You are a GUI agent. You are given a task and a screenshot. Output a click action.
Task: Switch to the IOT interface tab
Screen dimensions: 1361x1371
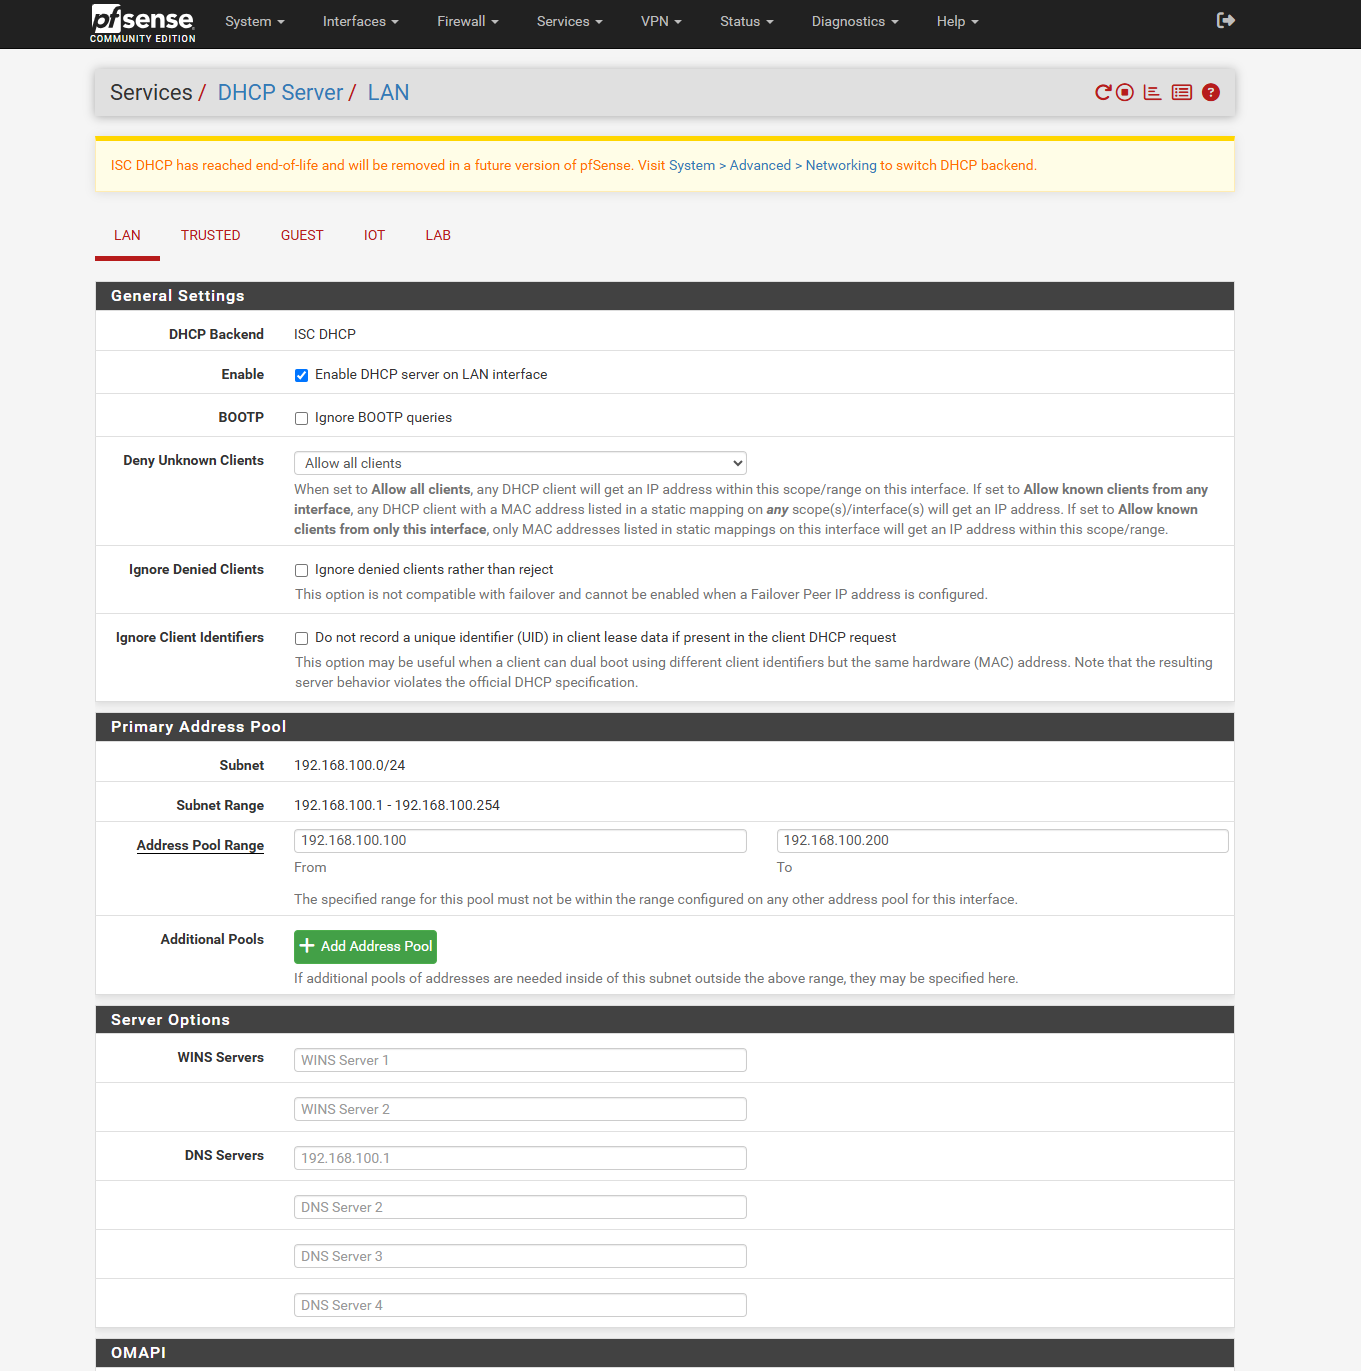click(374, 236)
